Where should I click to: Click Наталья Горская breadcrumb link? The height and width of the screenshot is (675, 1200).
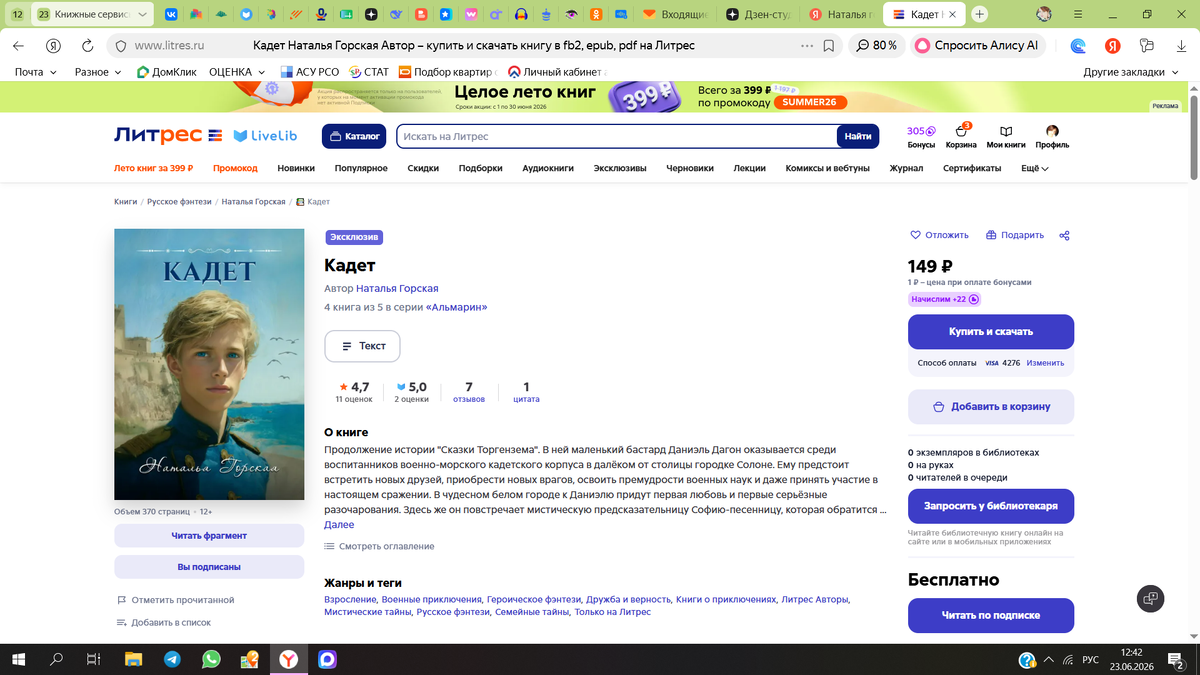(x=253, y=202)
